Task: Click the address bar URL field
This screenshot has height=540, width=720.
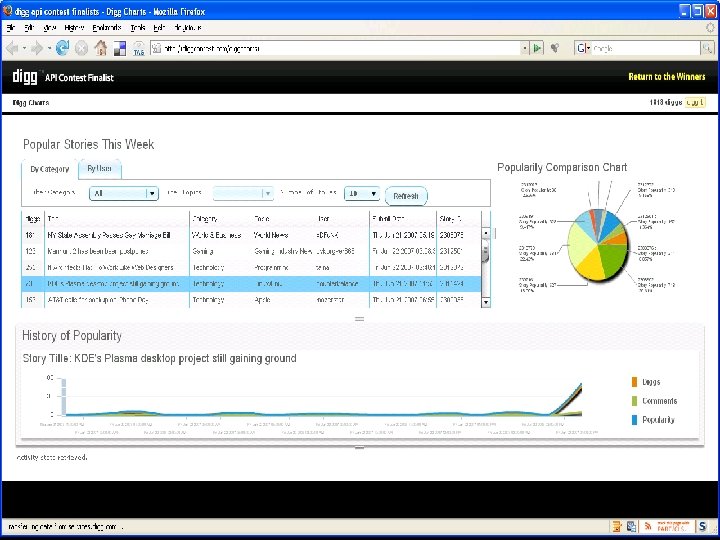Action: coord(342,48)
